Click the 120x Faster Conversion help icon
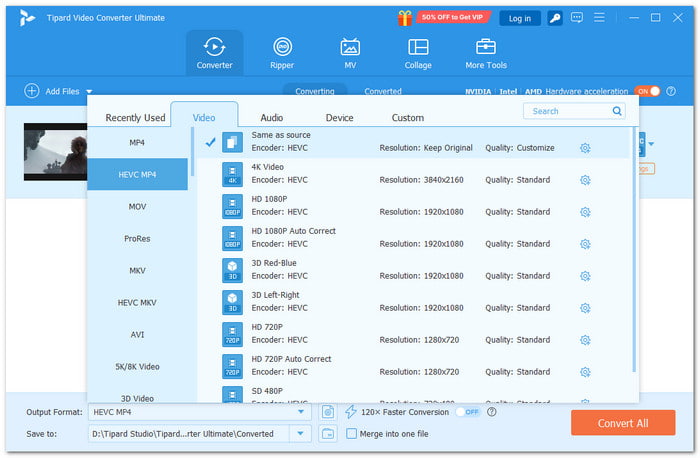This screenshot has height=458, width=700. [491, 412]
